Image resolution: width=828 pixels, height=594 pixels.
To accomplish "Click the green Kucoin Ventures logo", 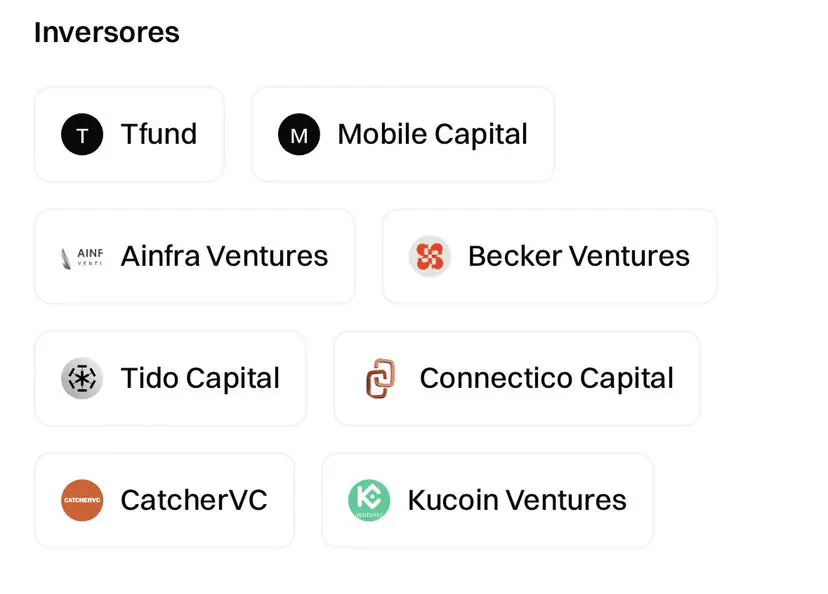I will coord(369,500).
